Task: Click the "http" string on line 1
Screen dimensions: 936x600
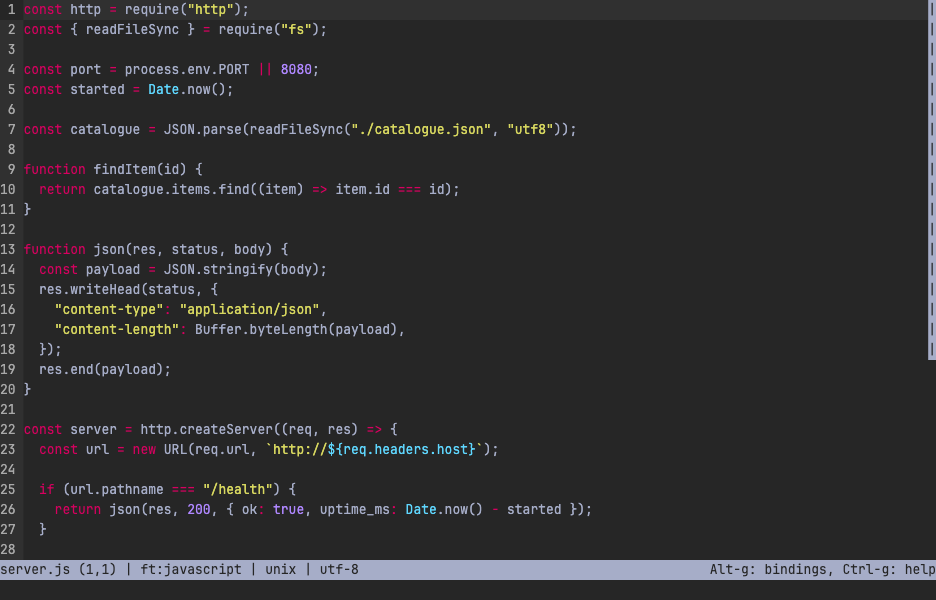Action: pyautogui.click(x=210, y=10)
